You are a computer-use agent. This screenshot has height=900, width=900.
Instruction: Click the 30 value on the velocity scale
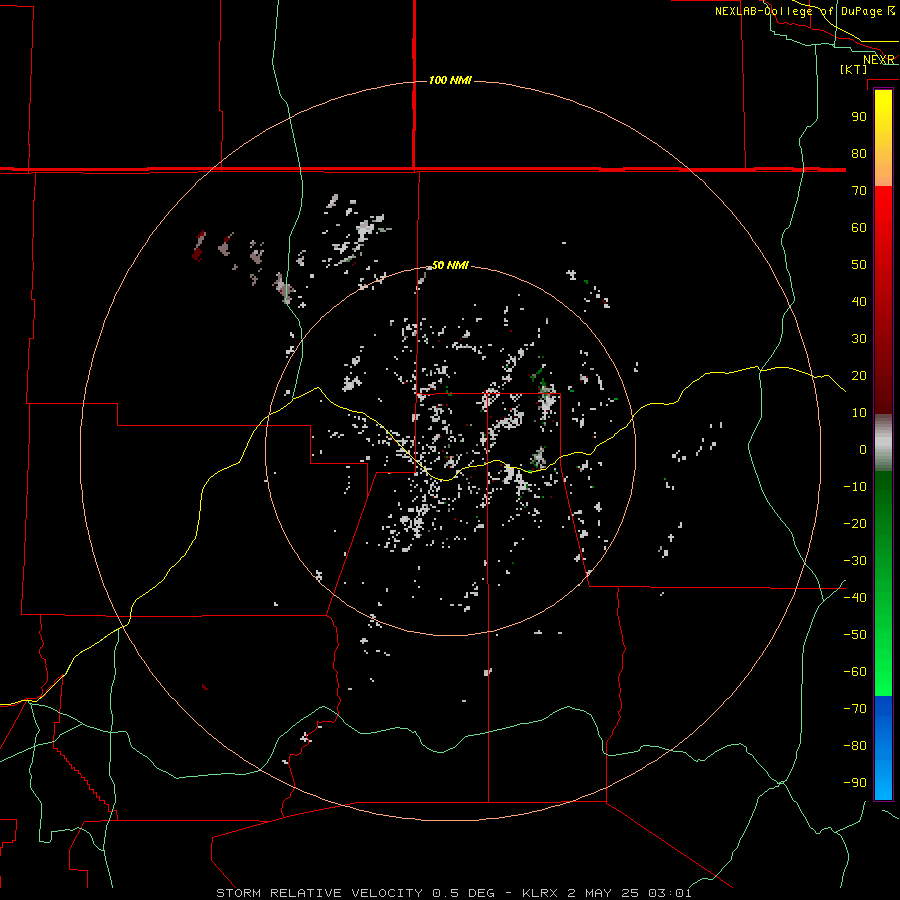(x=859, y=339)
